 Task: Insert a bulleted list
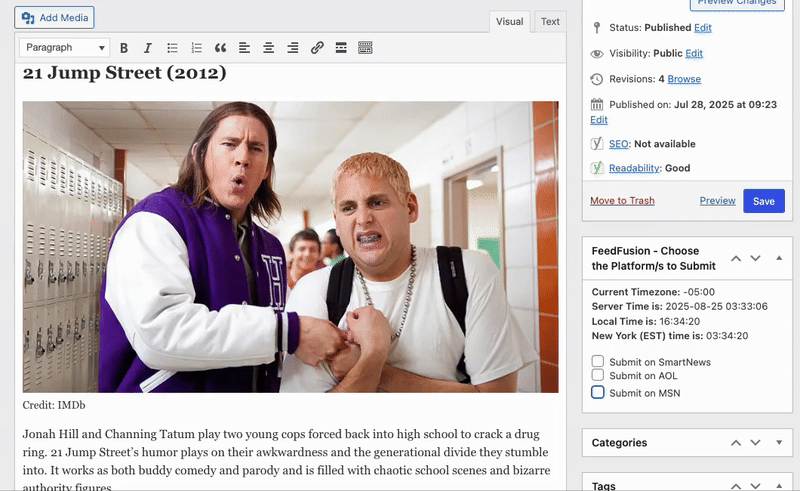pos(172,48)
